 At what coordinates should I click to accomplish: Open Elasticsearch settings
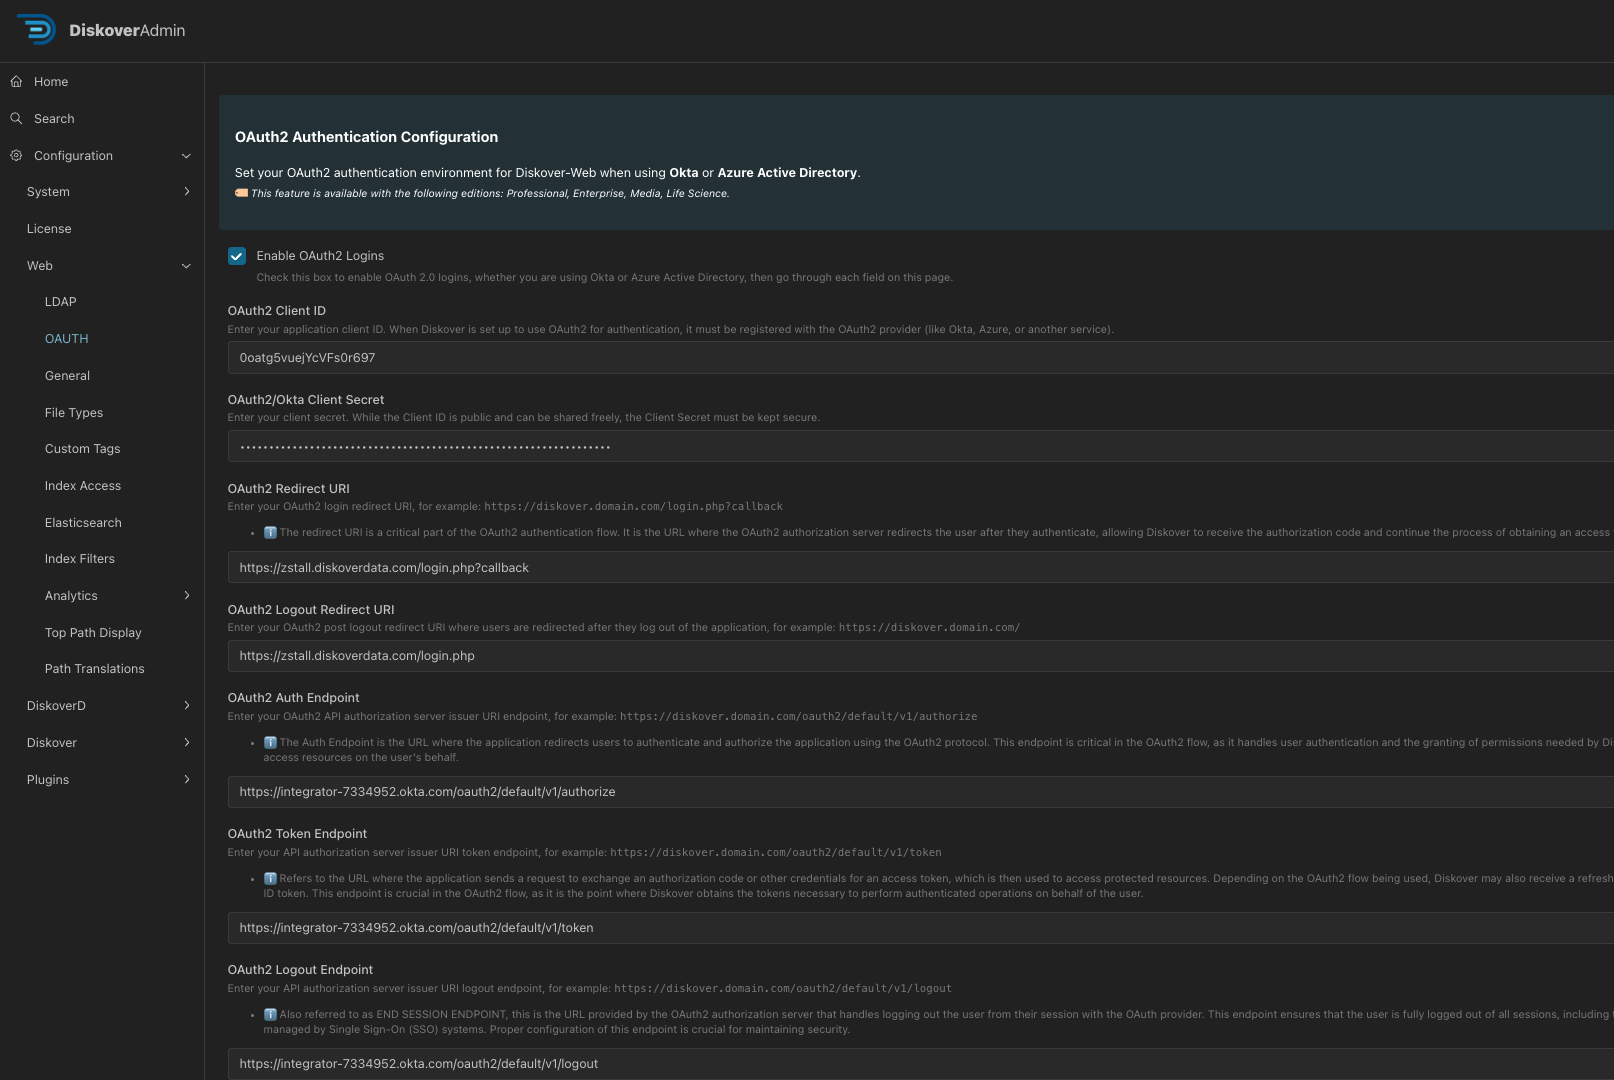point(83,523)
